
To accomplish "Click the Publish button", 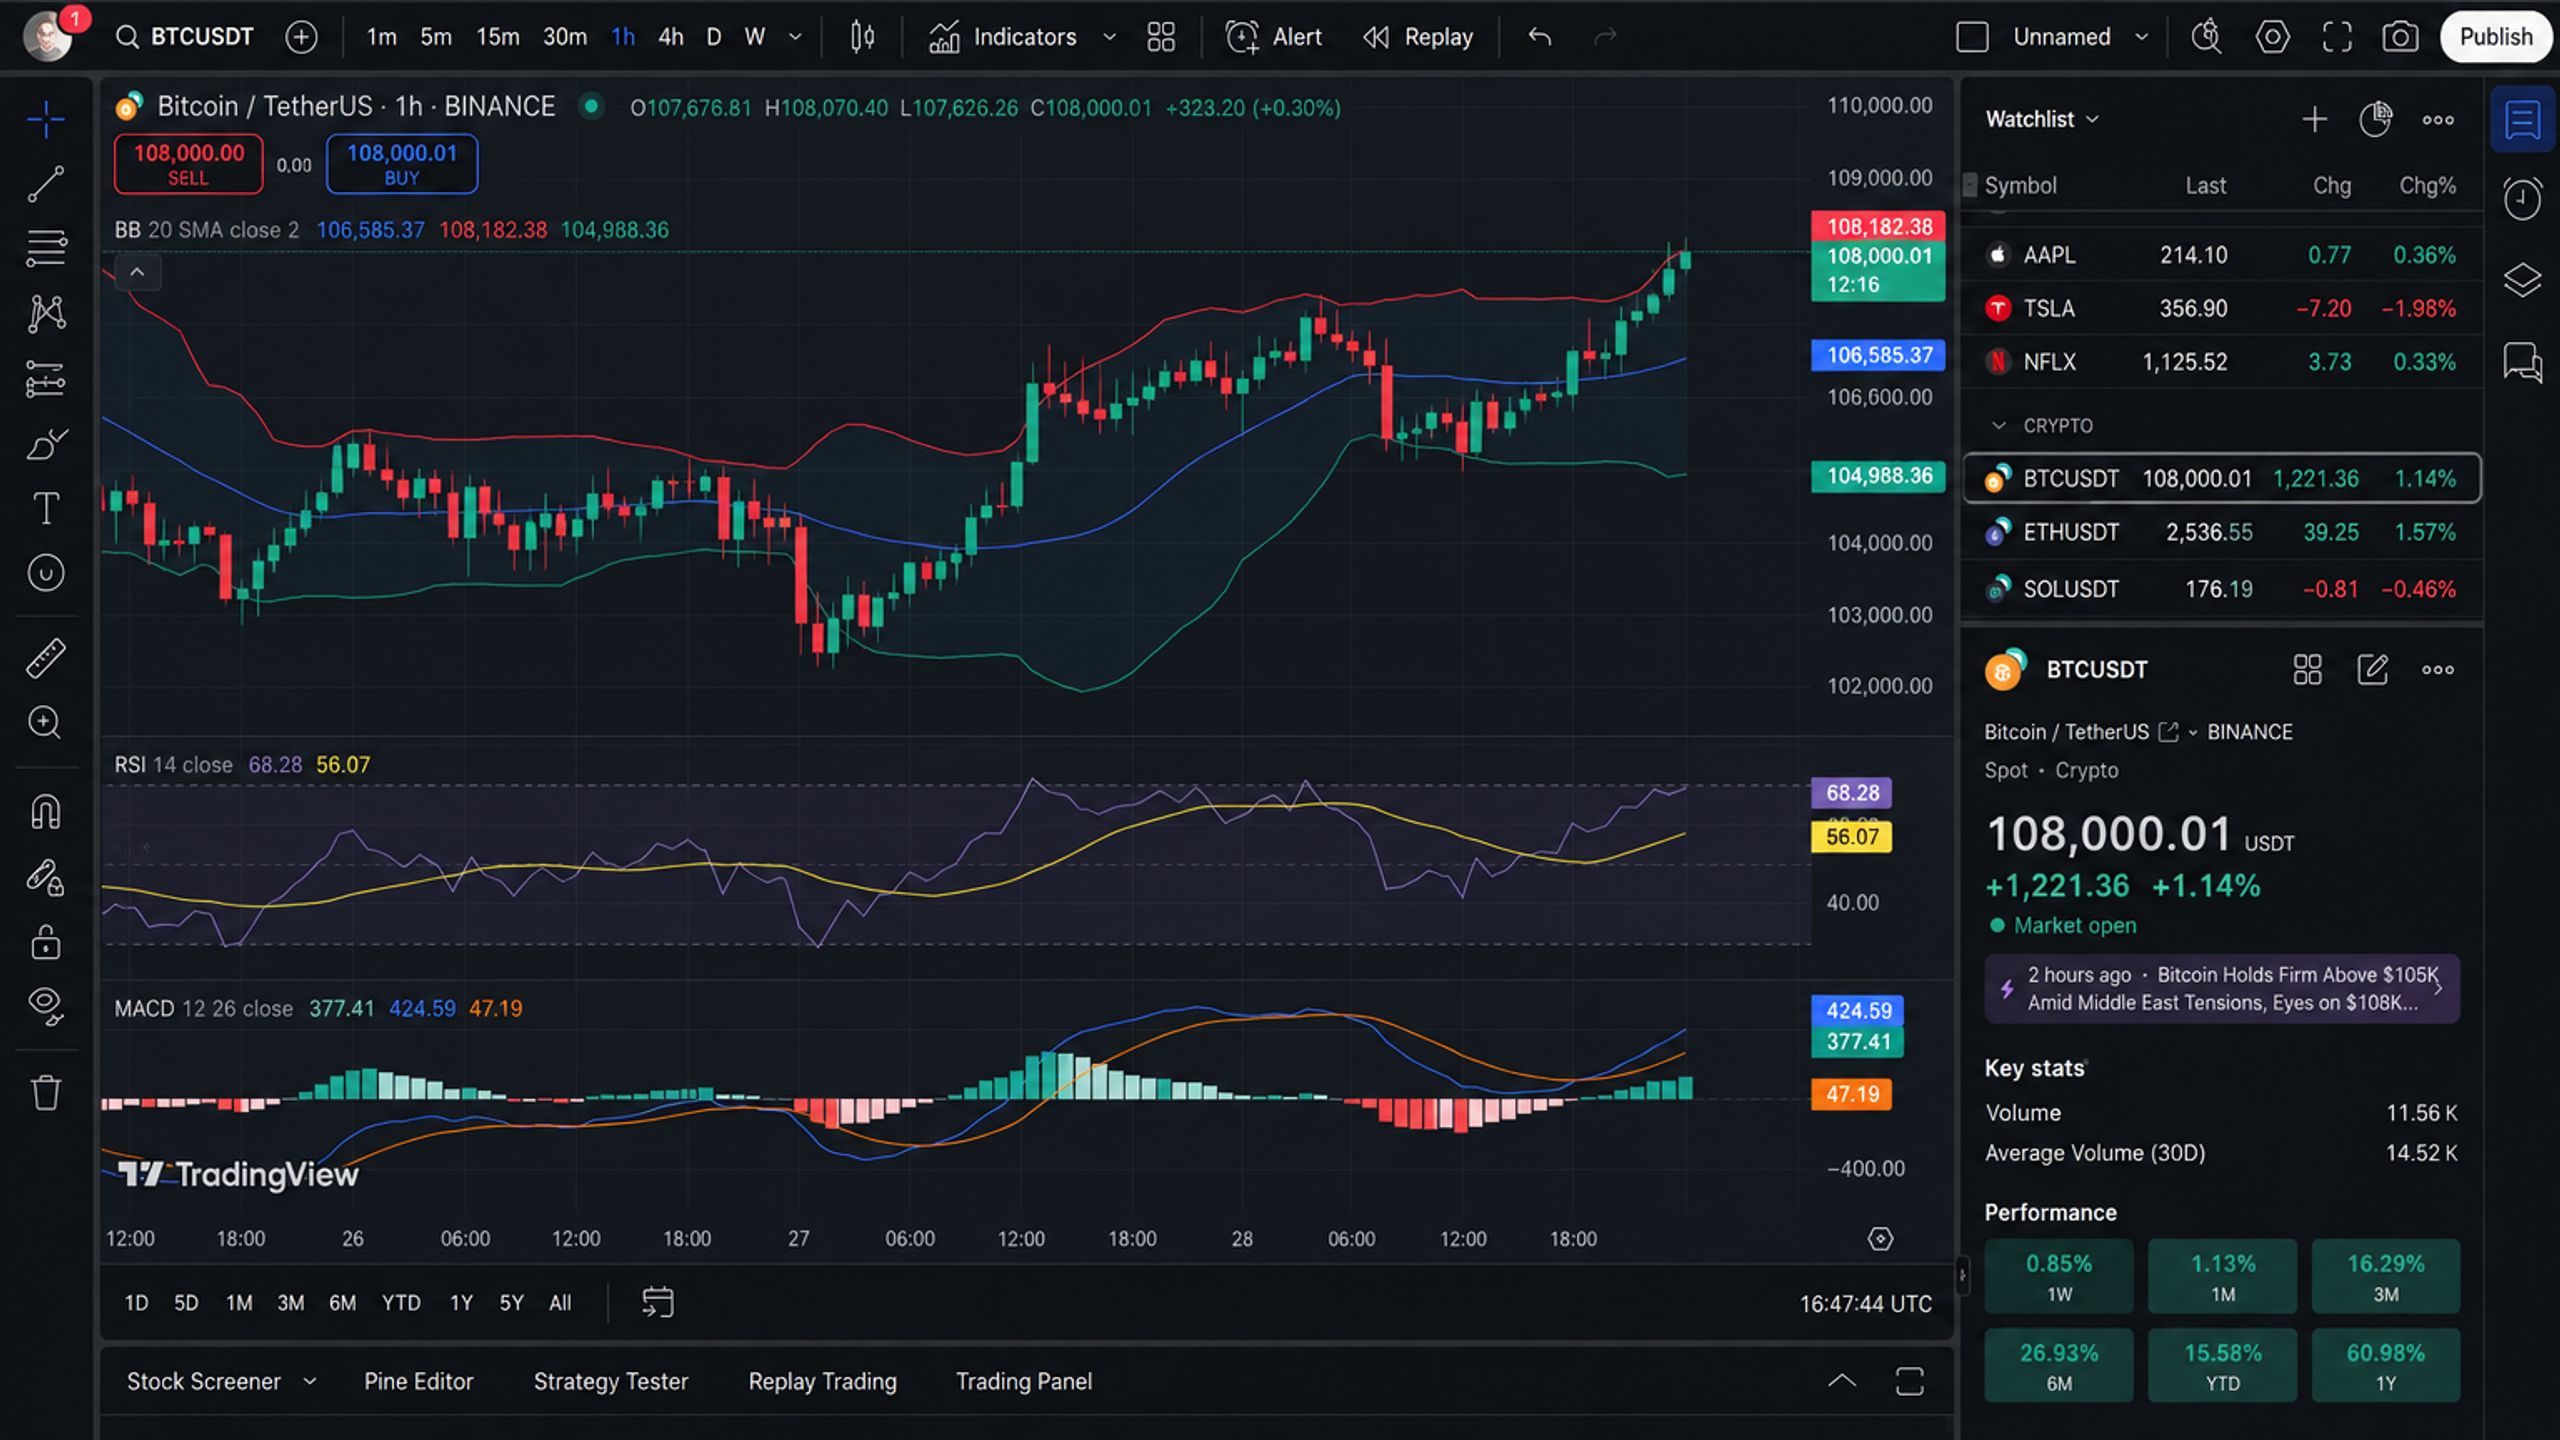I will point(2496,37).
